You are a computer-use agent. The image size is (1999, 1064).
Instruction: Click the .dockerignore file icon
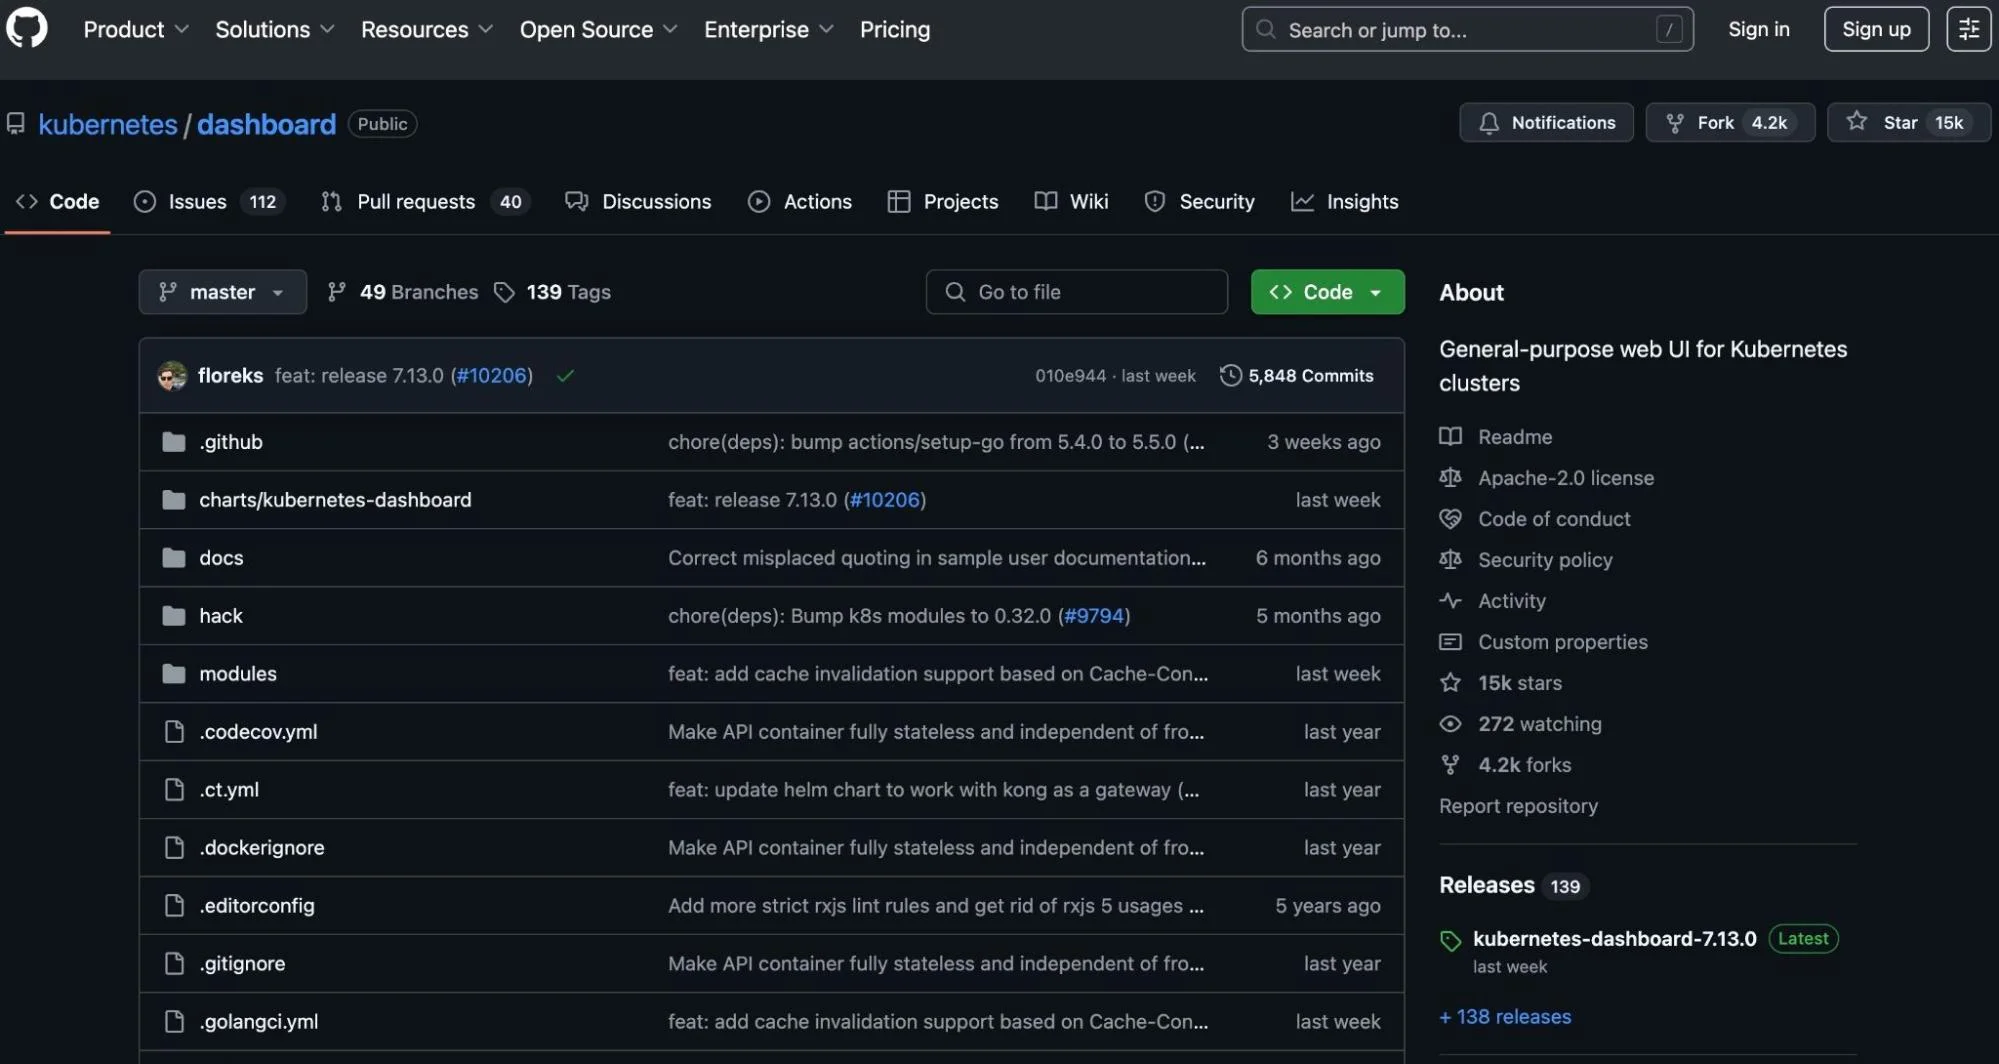pos(174,848)
